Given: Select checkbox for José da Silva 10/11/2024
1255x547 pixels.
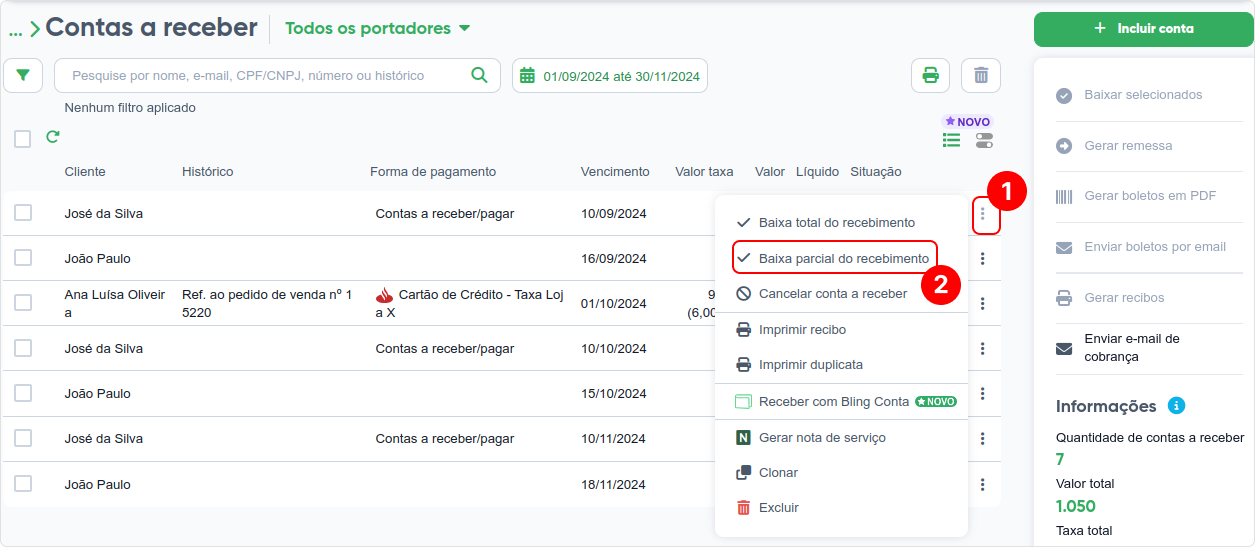Looking at the screenshot, I should coord(23,438).
